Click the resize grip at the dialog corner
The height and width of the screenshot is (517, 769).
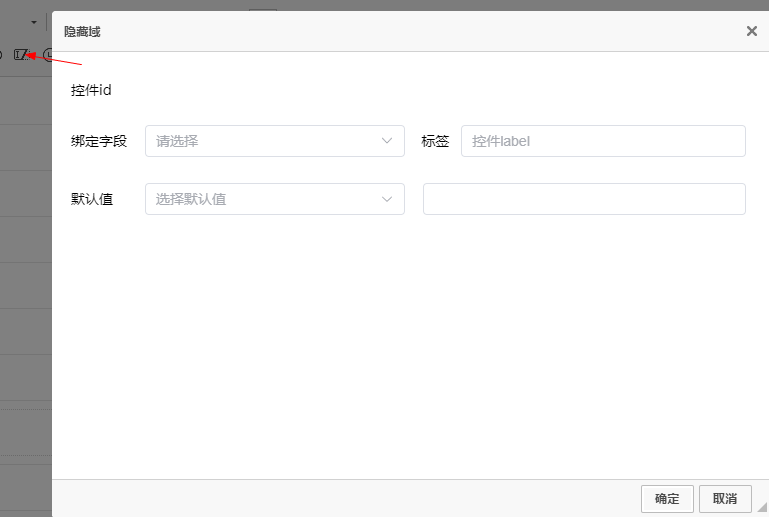(763, 511)
